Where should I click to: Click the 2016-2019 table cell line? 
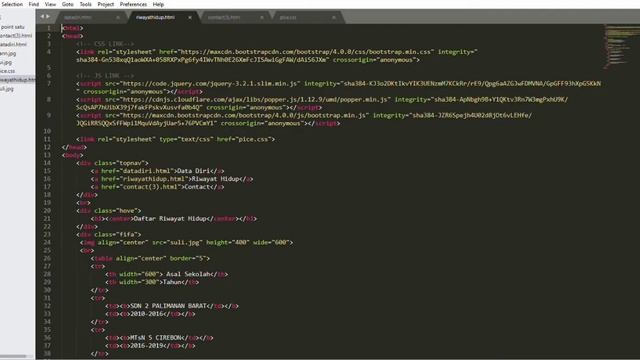150,346
